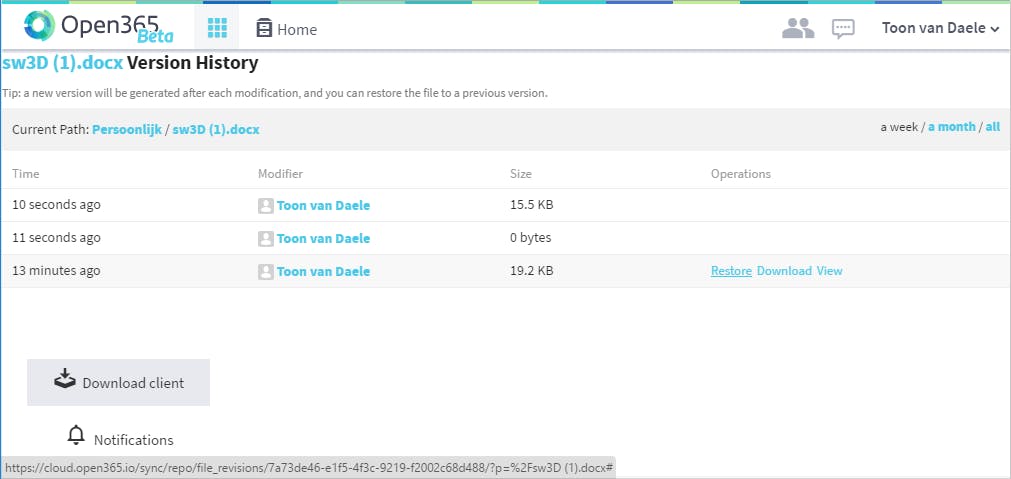Open the chat speech bubble icon
This screenshot has width=1011, height=479.
pos(843,29)
